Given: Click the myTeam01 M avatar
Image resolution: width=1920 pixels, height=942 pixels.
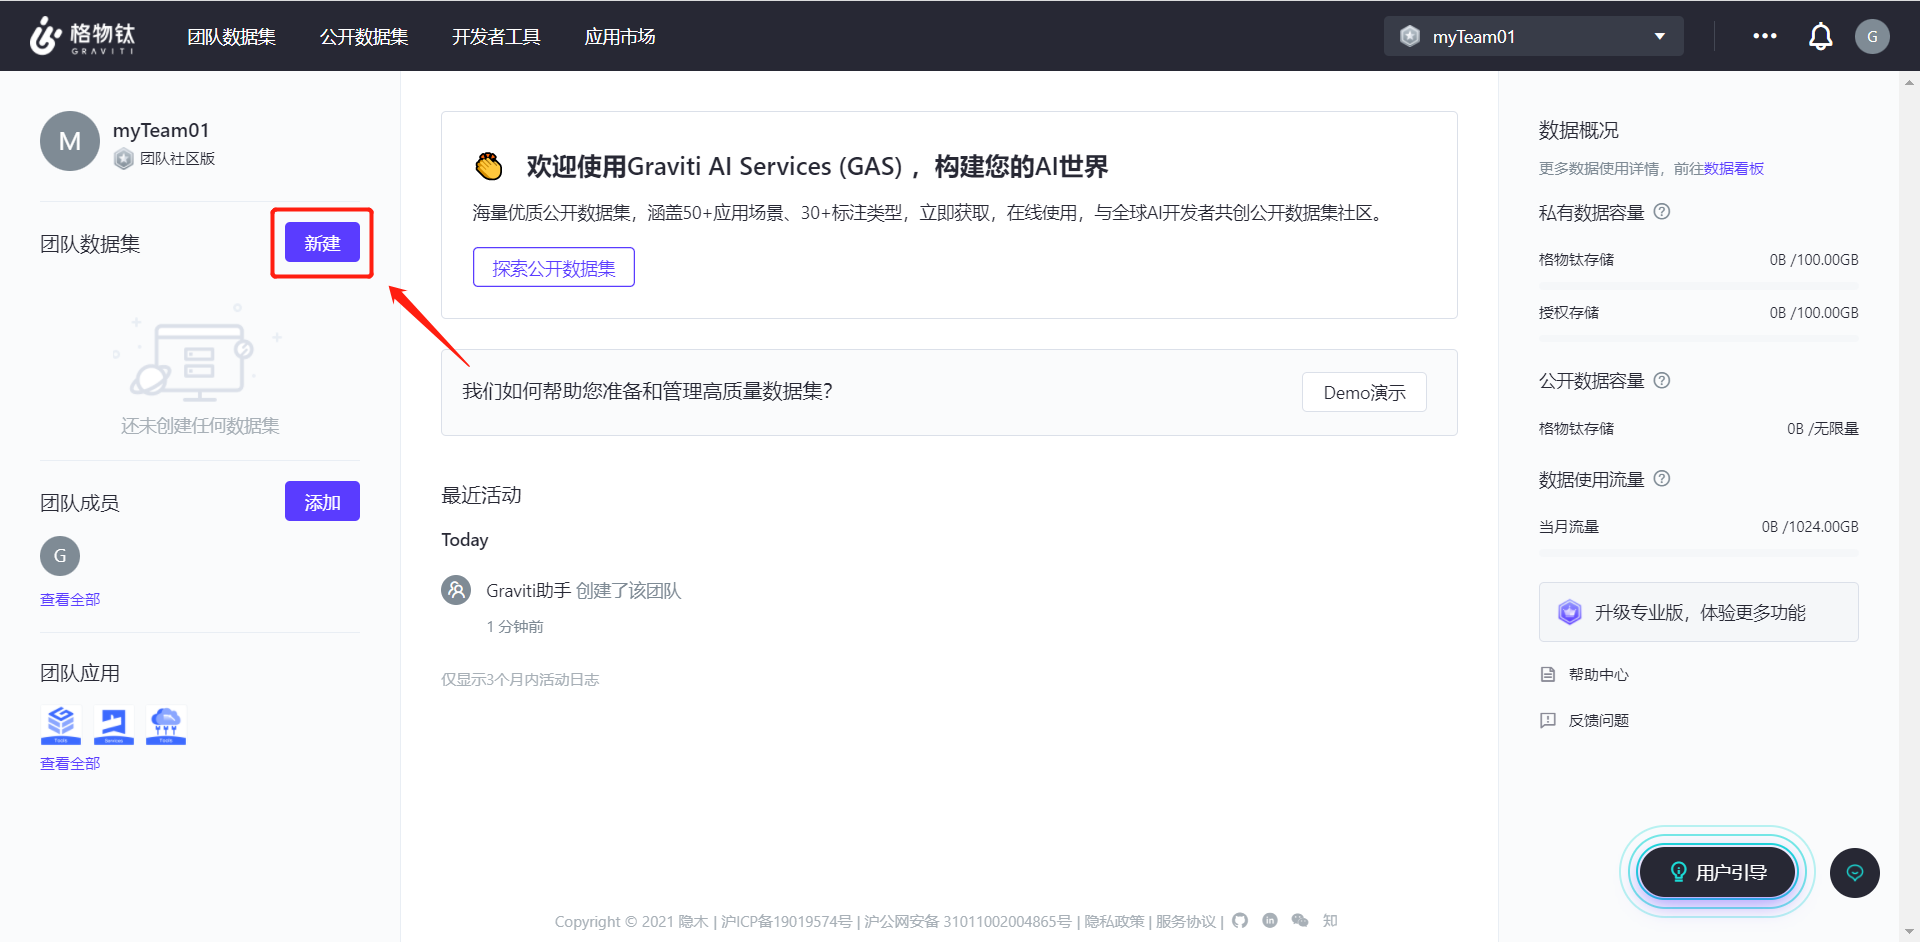Looking at the screenshot, I should click(70, 141).
